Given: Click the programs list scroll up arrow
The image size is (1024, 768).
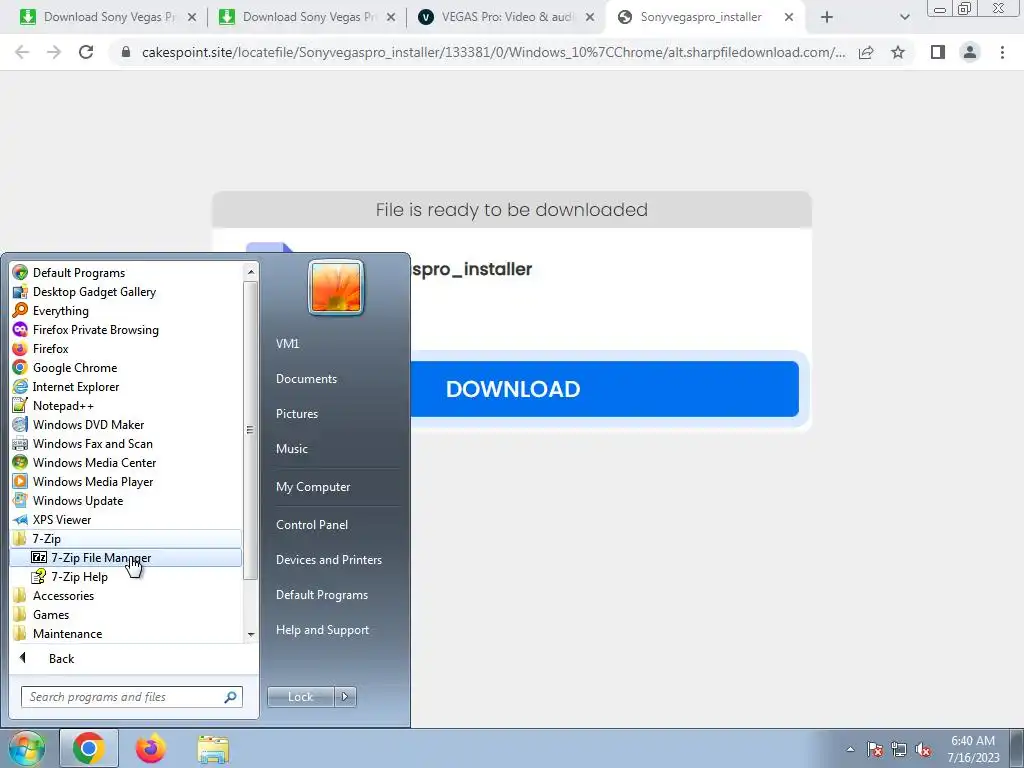Looking at the screenshot, I should (251, 272).
